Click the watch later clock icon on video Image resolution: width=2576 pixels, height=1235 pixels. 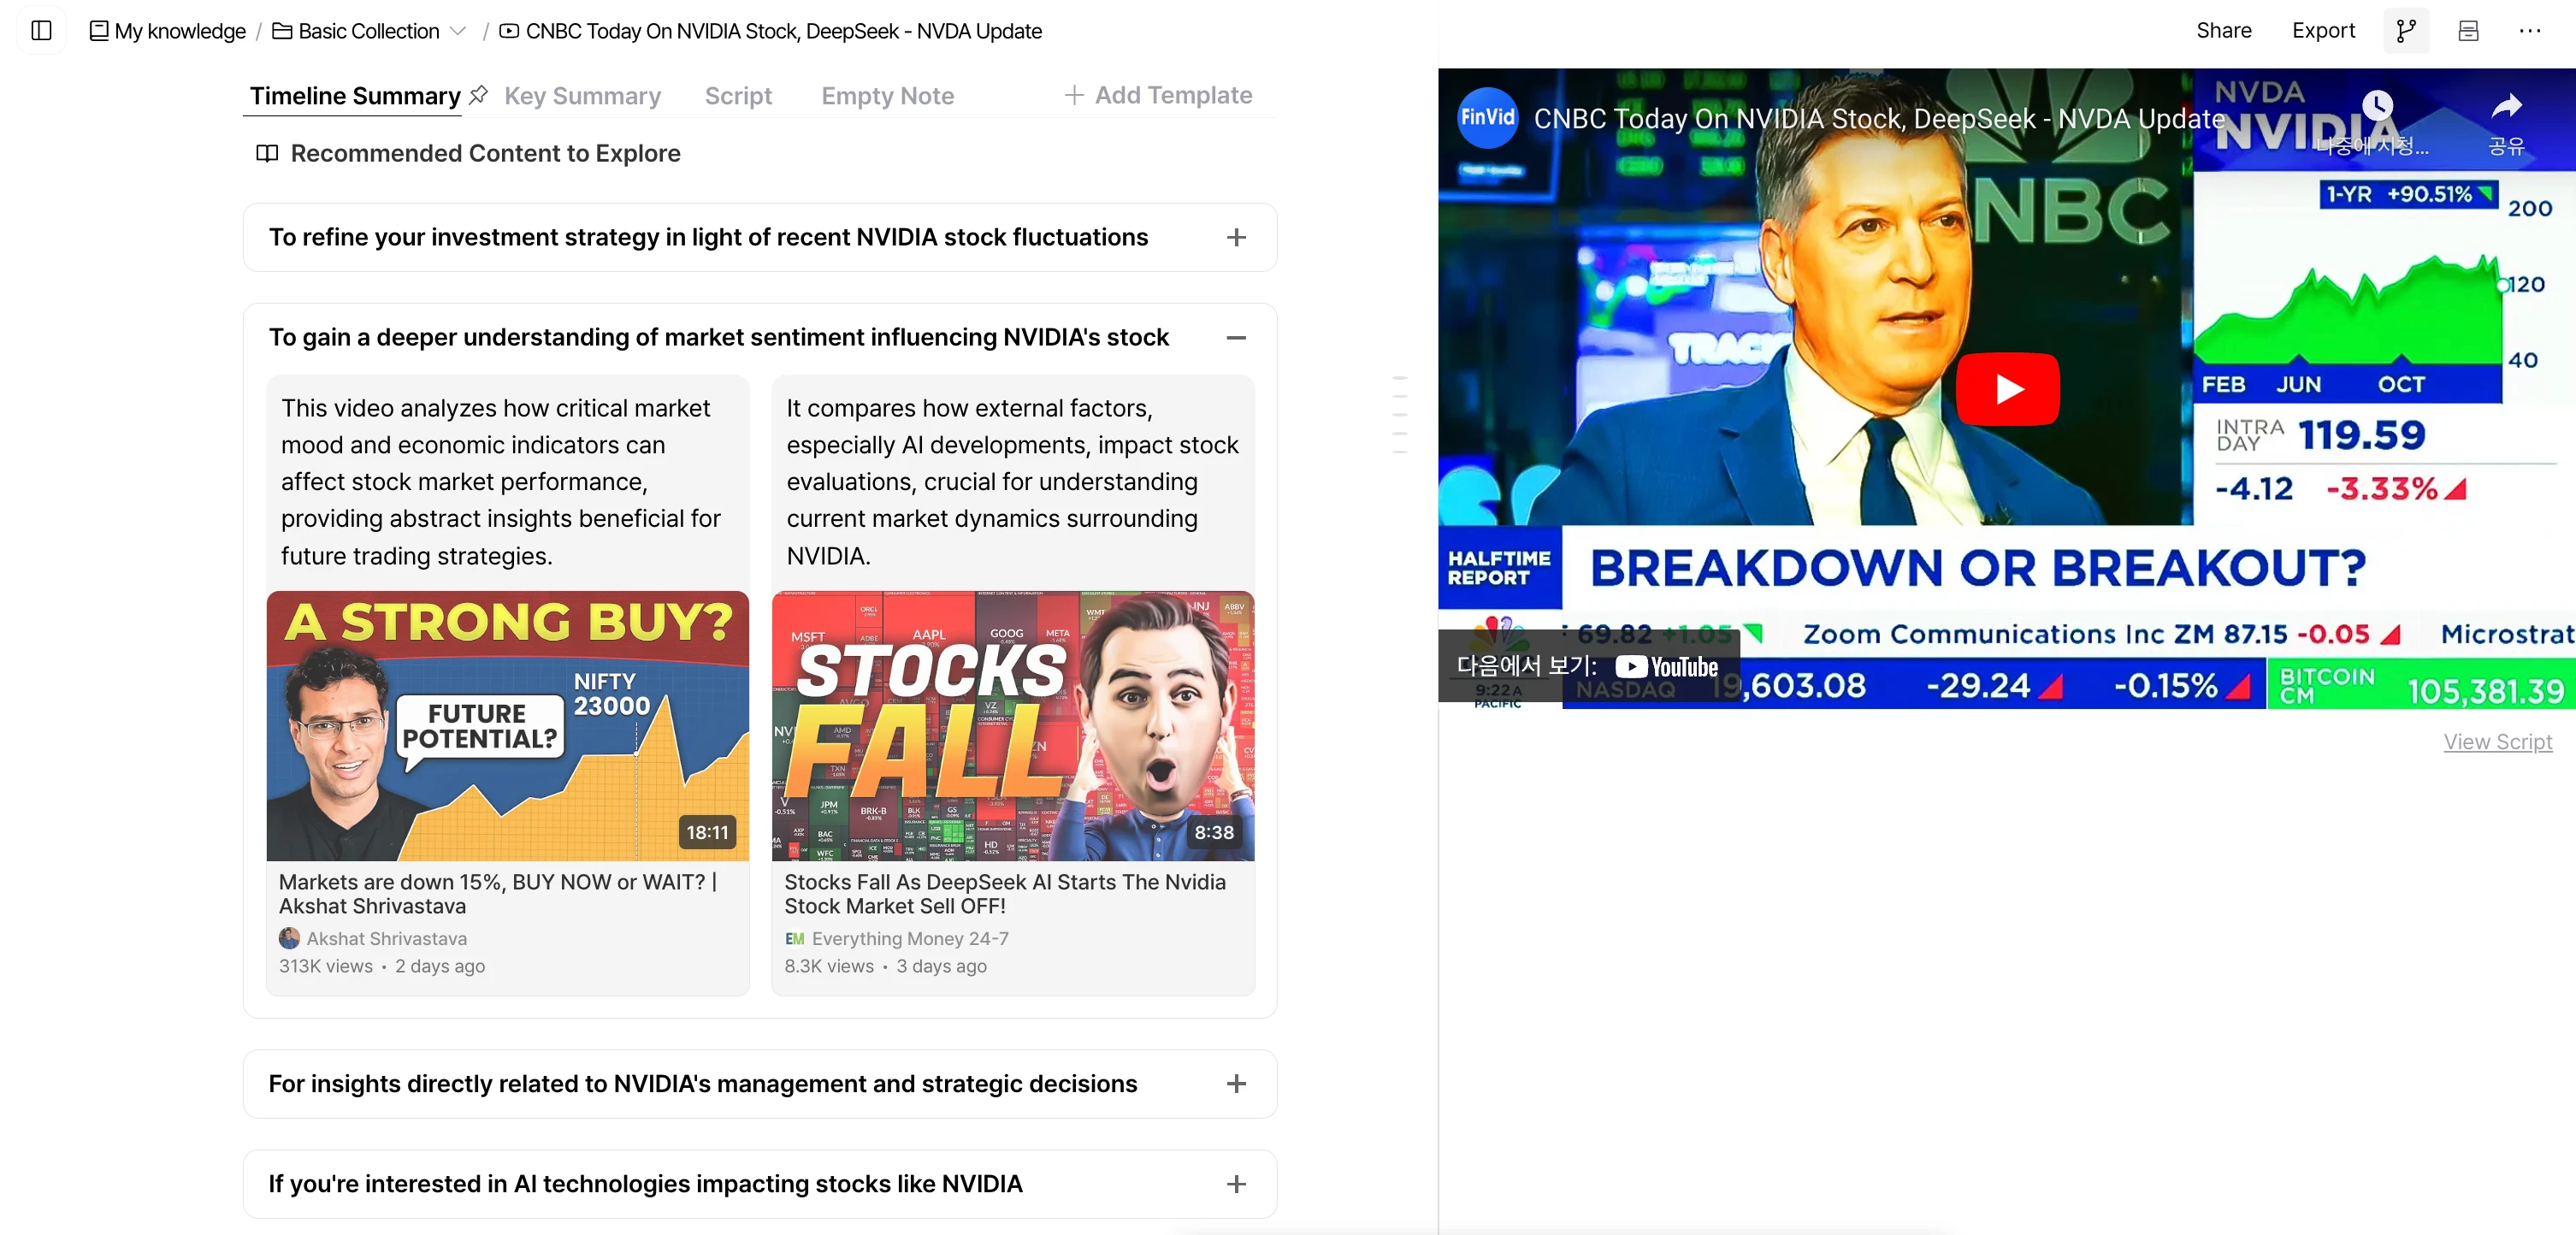tap(2377, 106)
